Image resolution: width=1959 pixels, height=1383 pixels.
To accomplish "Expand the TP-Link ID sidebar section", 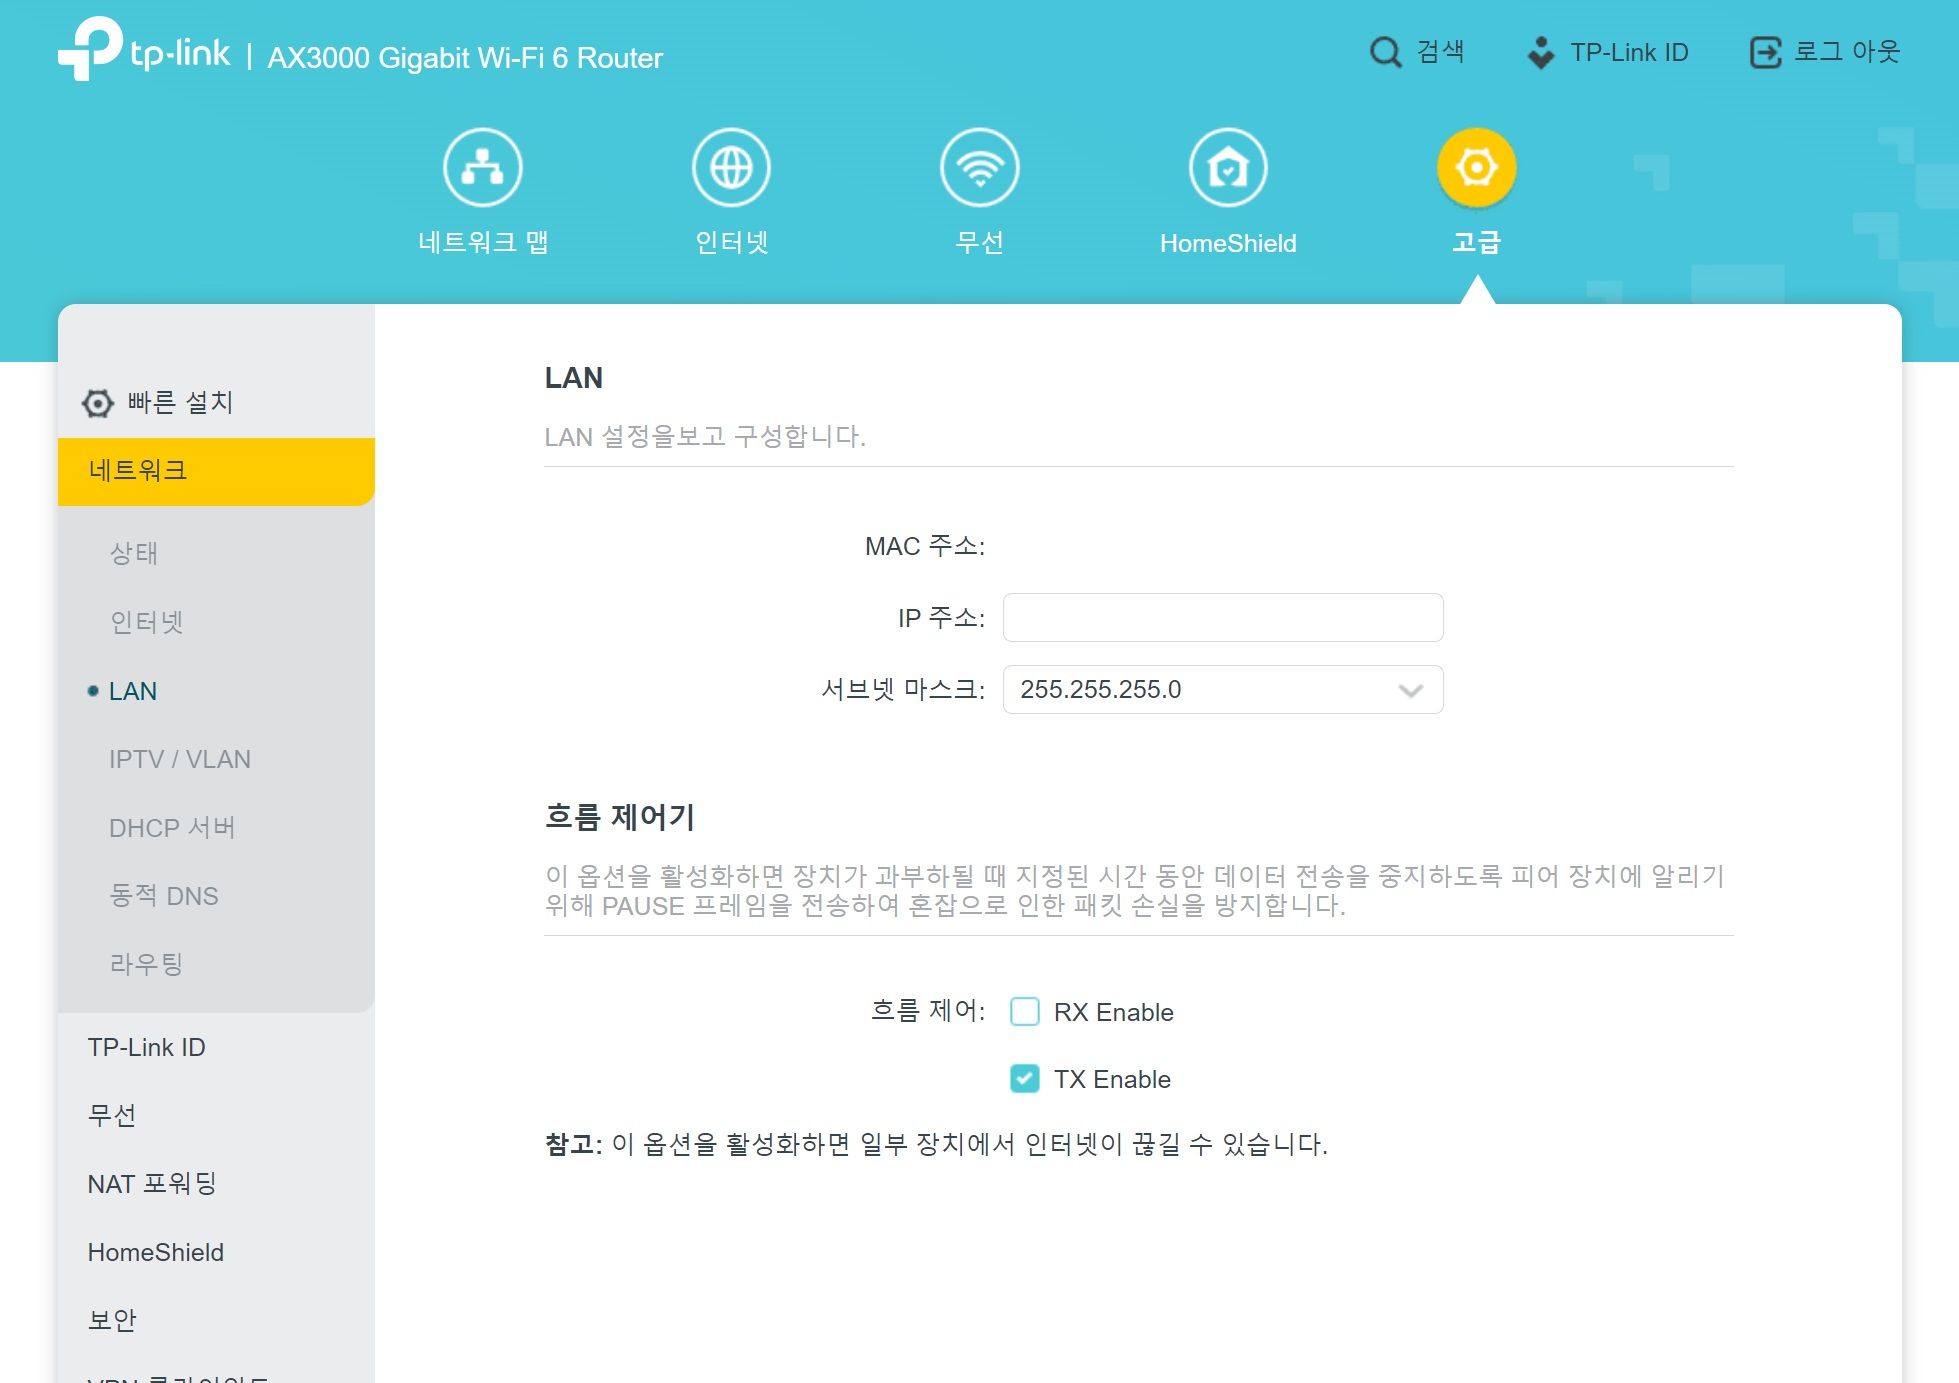I will point(146,1047).
